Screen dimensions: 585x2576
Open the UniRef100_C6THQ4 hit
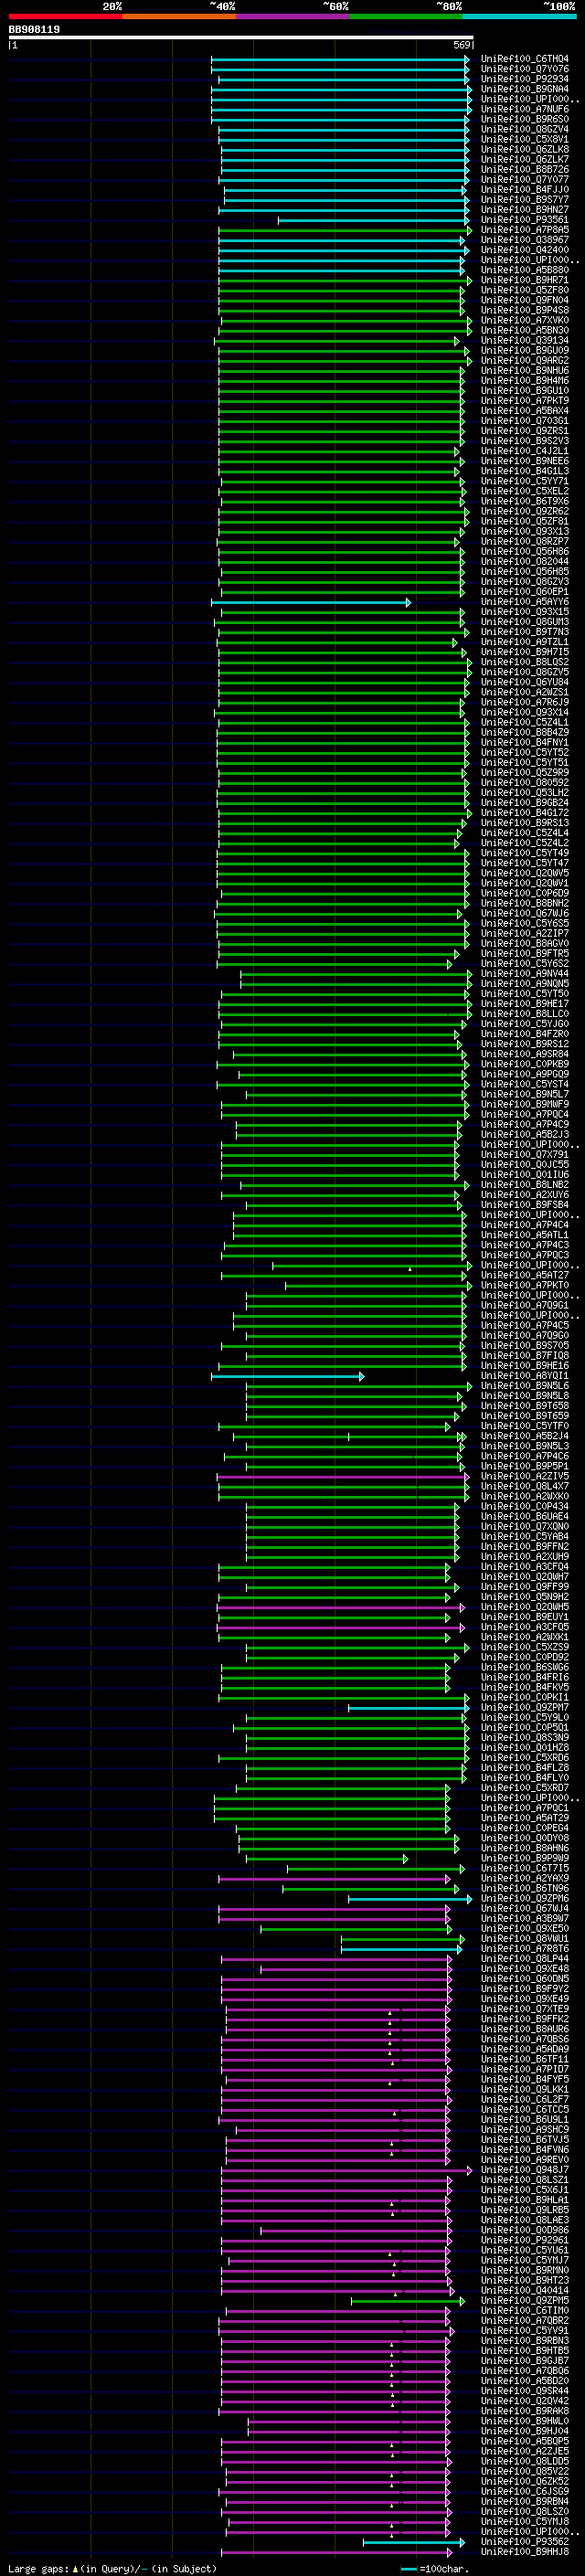tap(525, 59)
